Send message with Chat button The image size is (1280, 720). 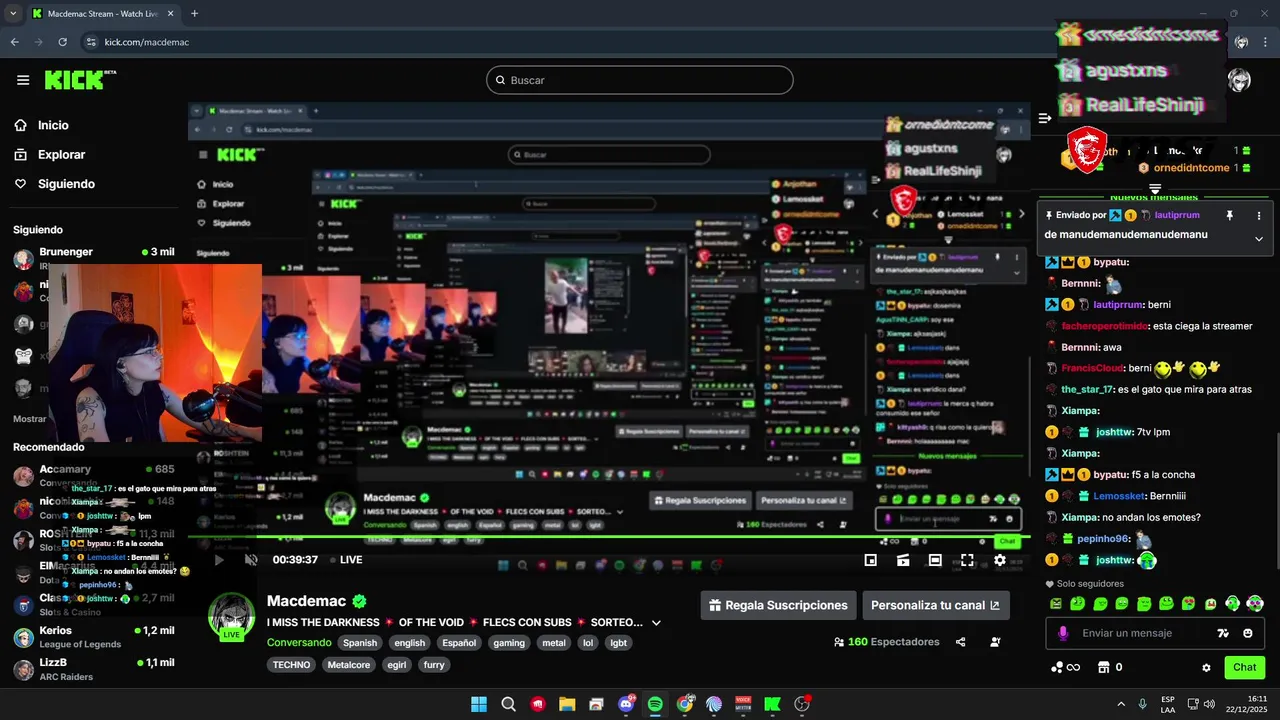click(1244, 667)
